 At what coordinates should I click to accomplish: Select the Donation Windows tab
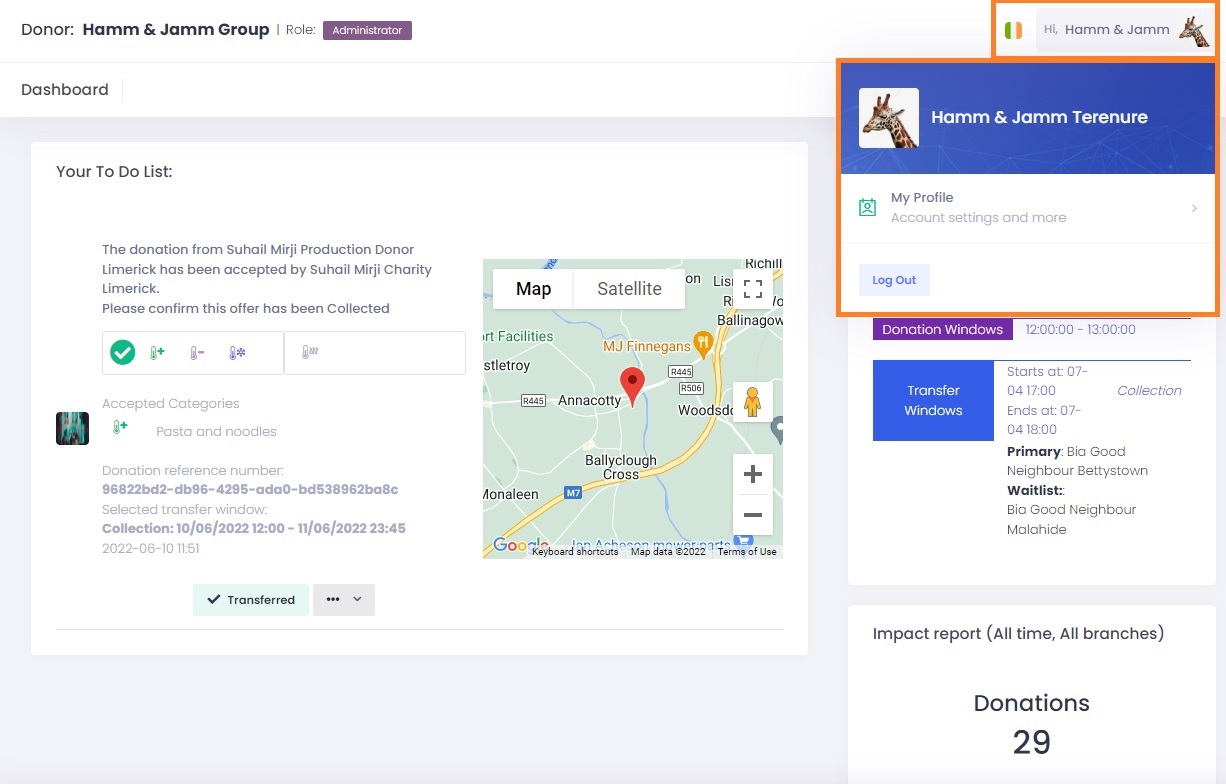pos(942,330)
